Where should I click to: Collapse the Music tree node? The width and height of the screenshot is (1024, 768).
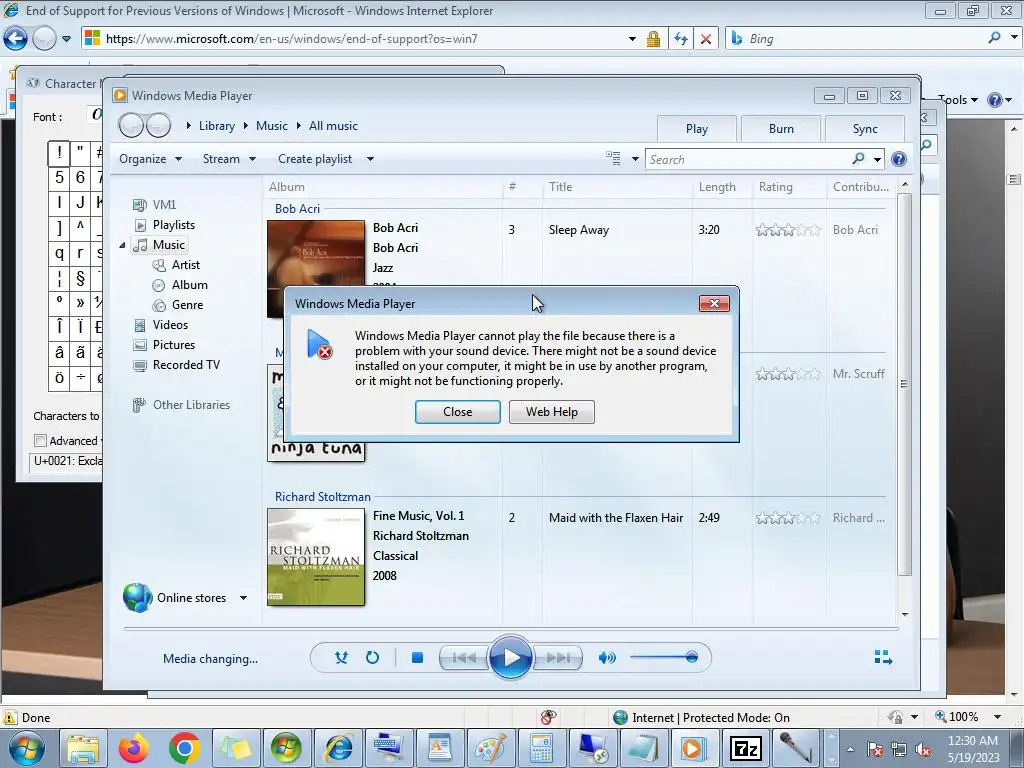pyautogui.click(x=122, y=245)
